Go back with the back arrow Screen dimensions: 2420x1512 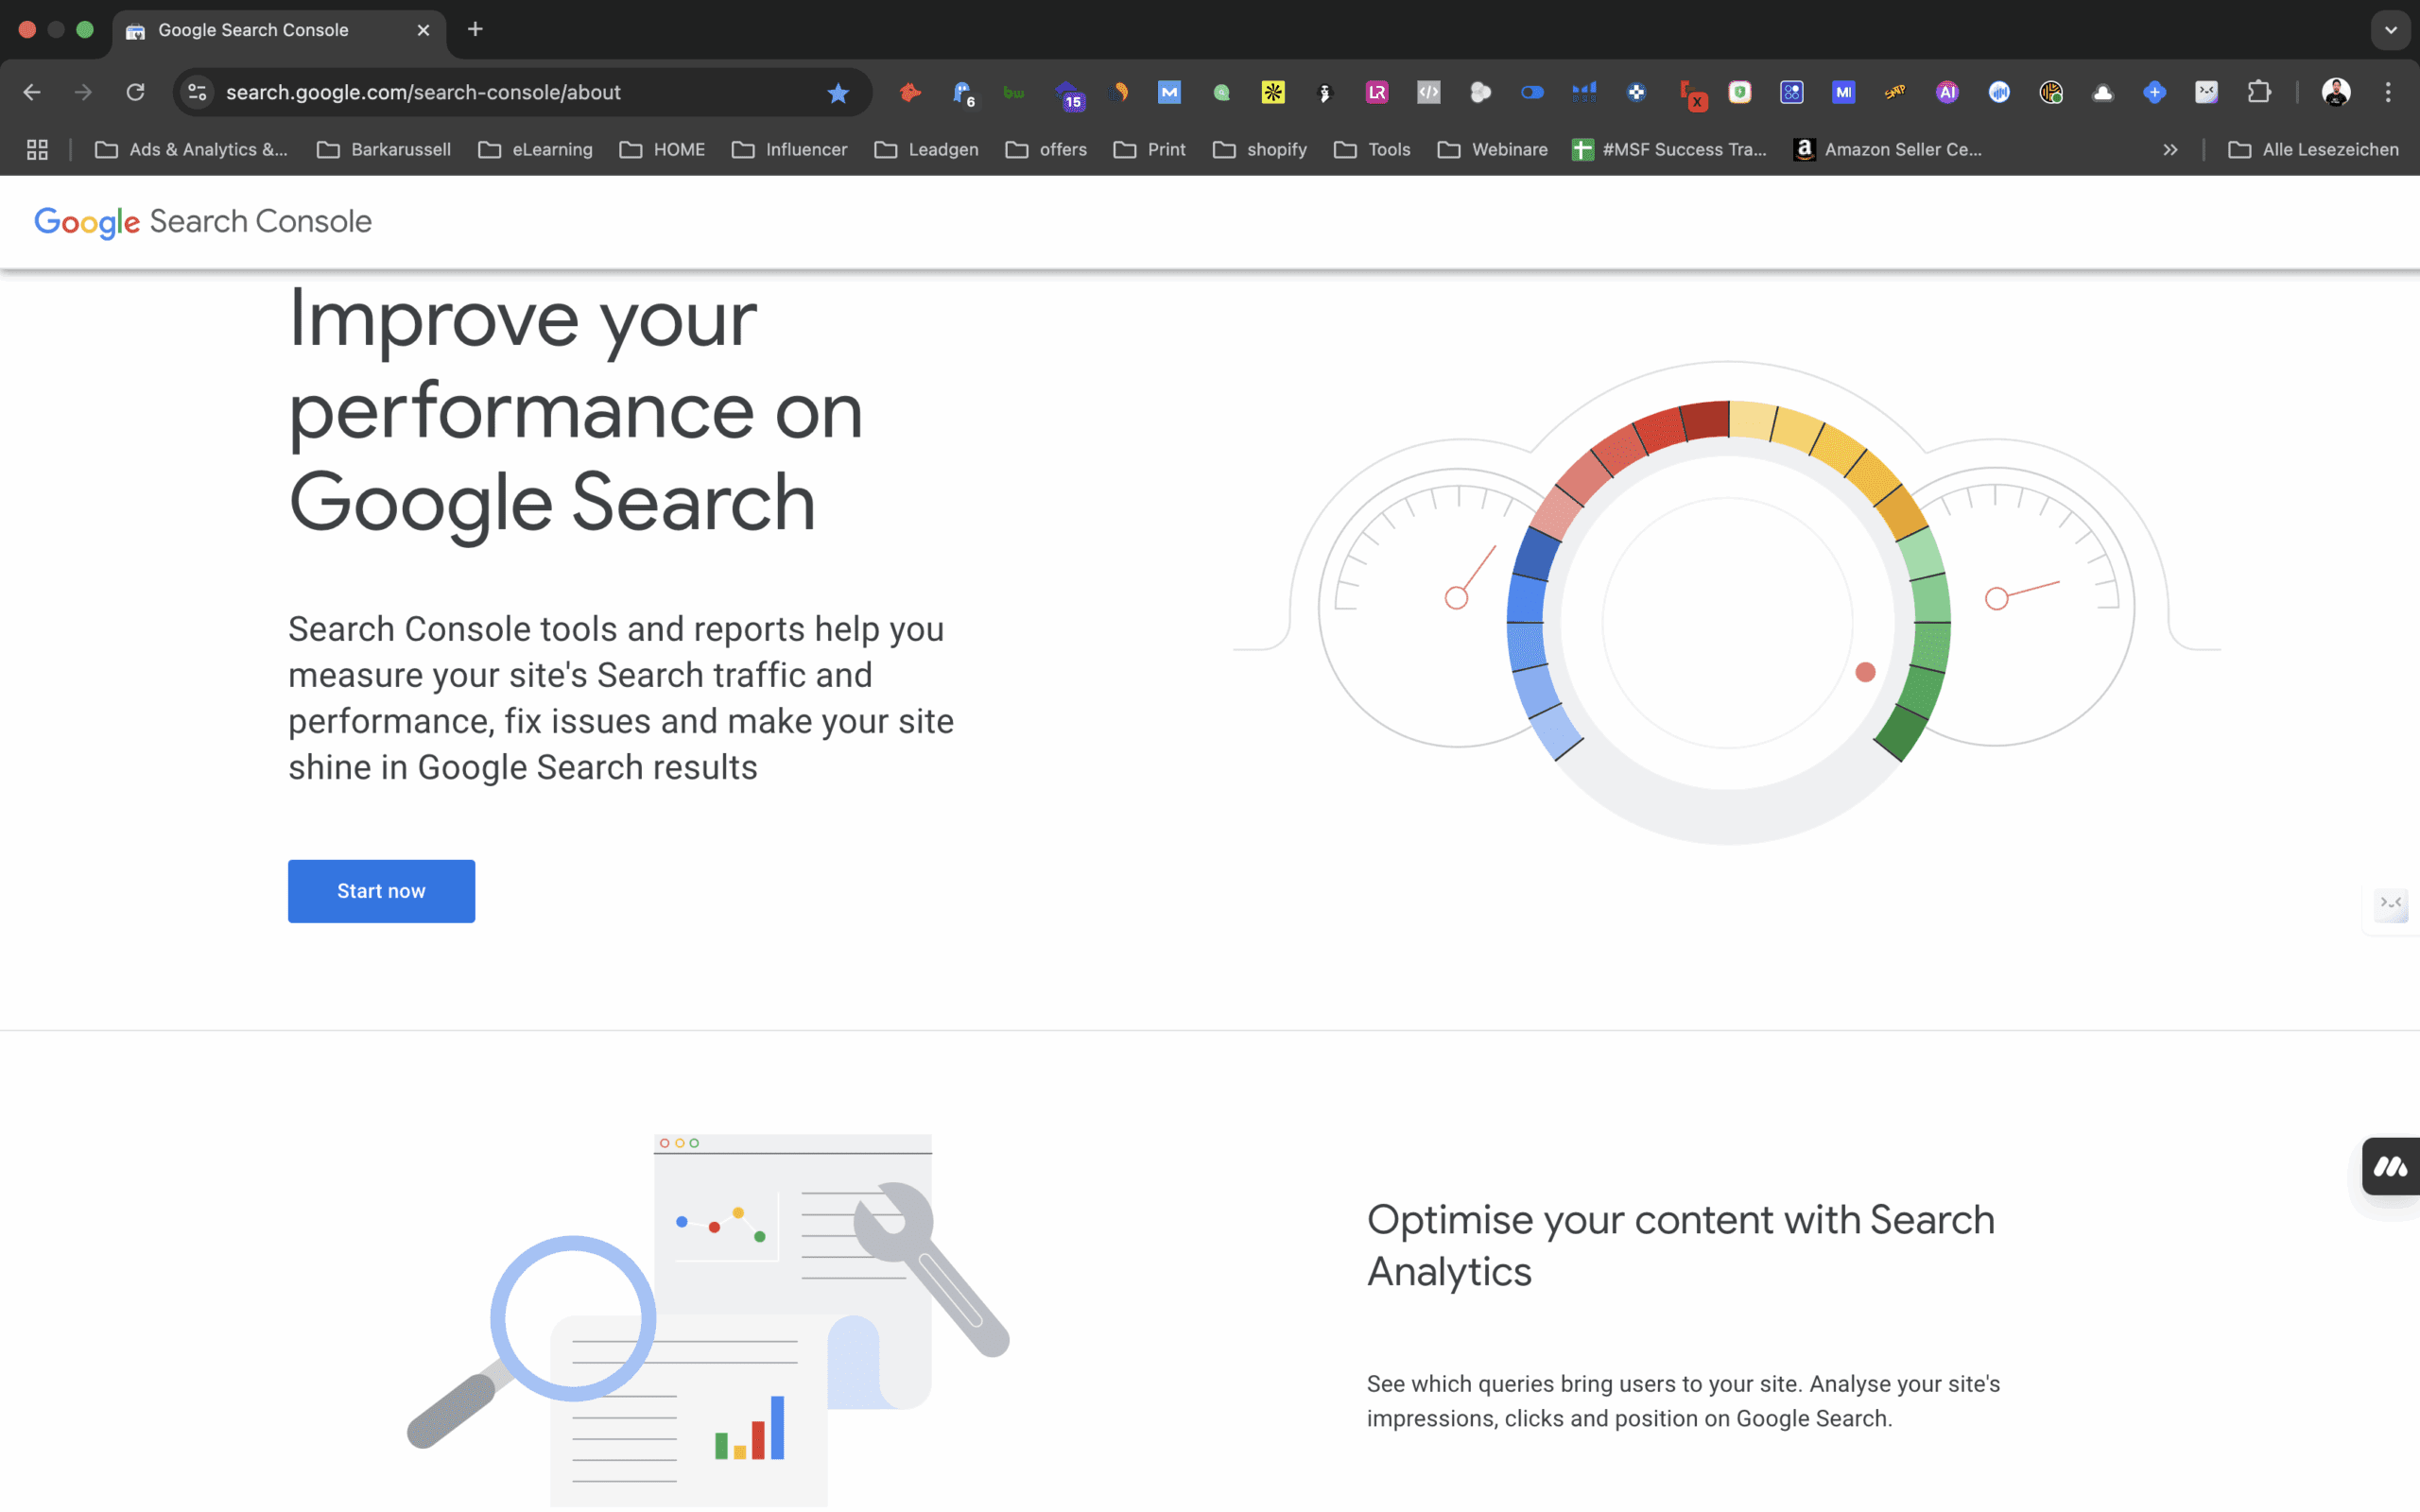tap(32, 93)
